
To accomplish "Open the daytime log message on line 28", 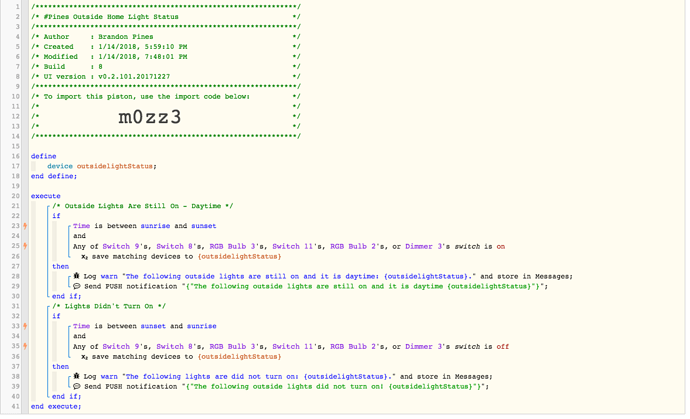I will point(299,276).
